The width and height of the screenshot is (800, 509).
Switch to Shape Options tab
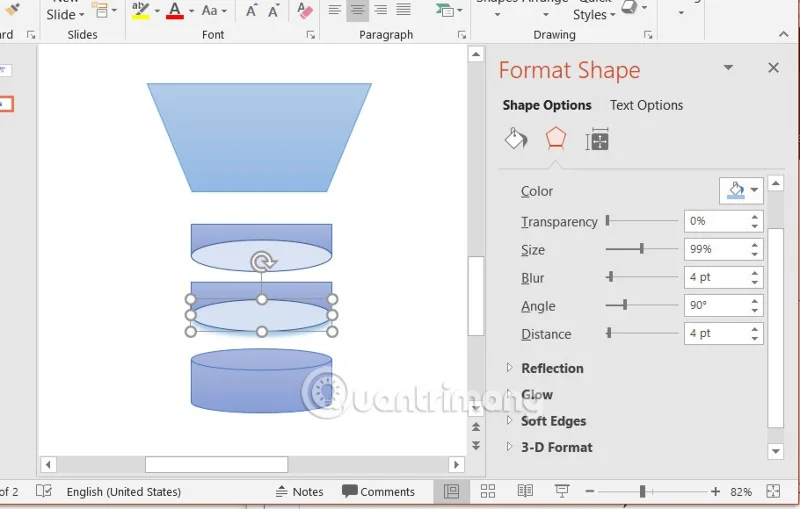(x=547, y=105)
